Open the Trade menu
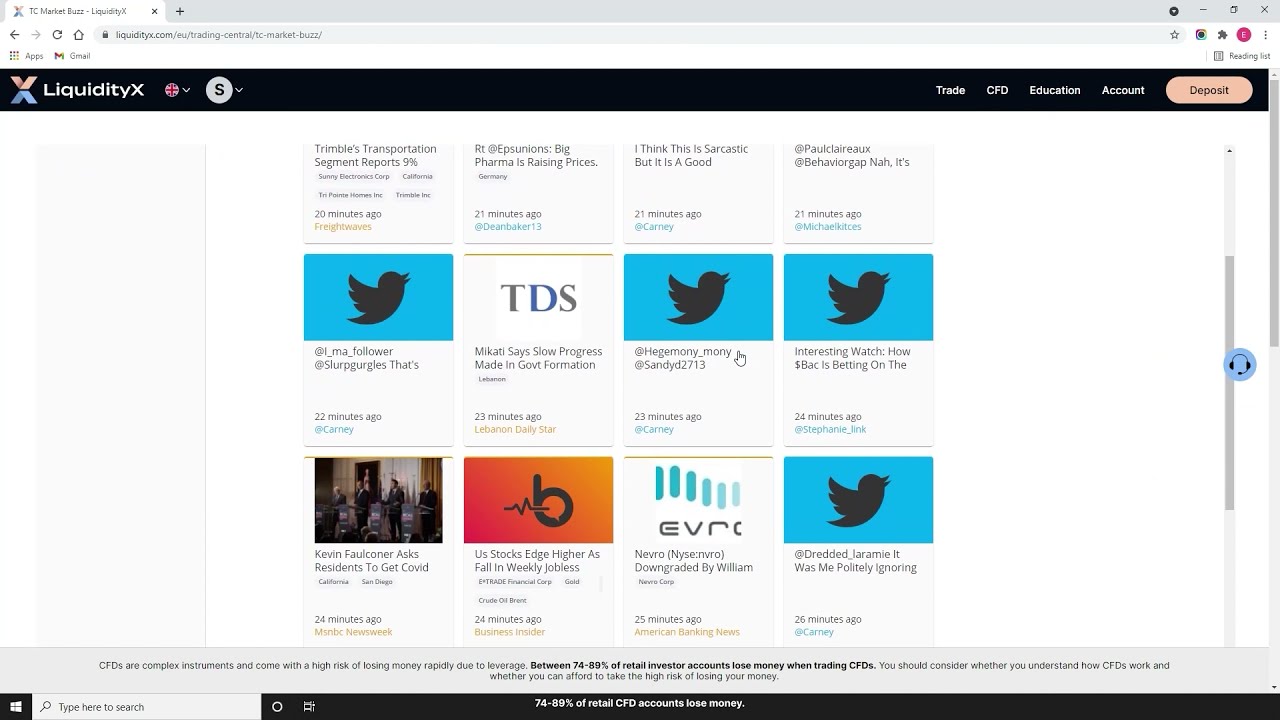Screen dimensions: 1280x720 (950, 90)
